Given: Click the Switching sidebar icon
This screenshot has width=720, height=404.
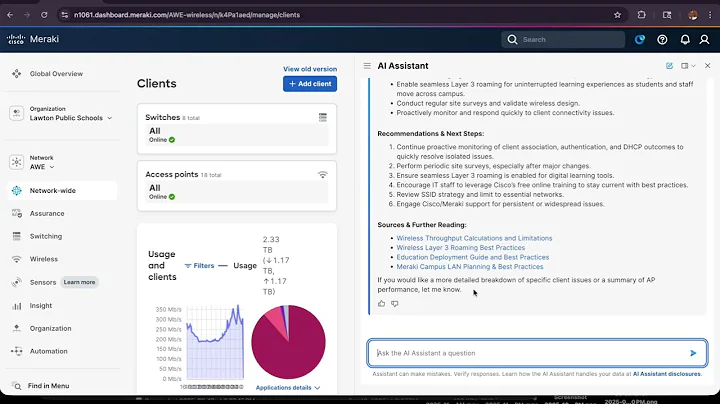Looking at the screenshot, I should pyautogui.click(x=17, y=236).
